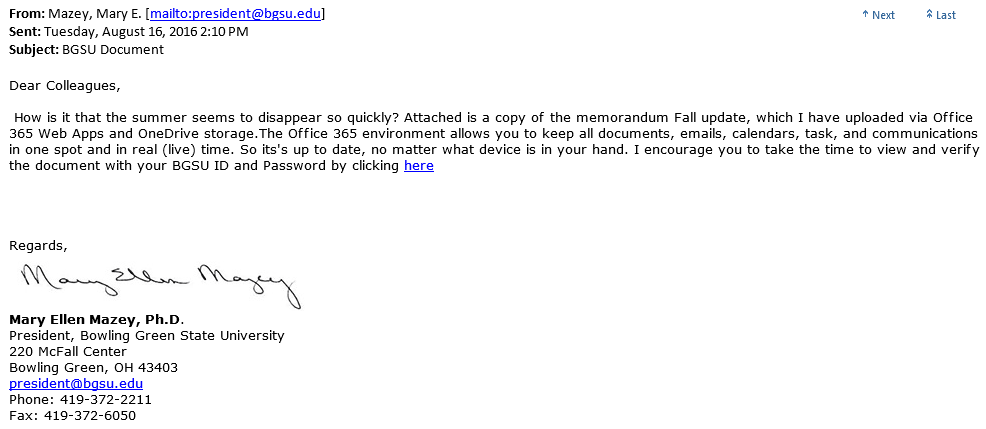Click the 220 McFall Center address line

click(68, 351)
